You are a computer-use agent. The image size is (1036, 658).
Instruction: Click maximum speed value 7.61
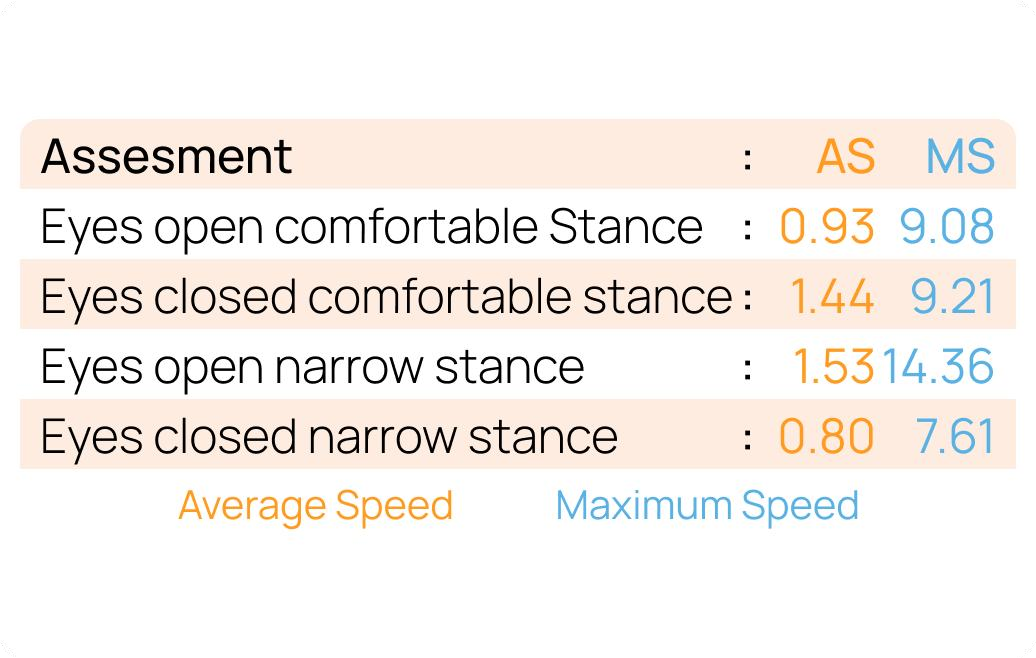(x=954, y=437)
